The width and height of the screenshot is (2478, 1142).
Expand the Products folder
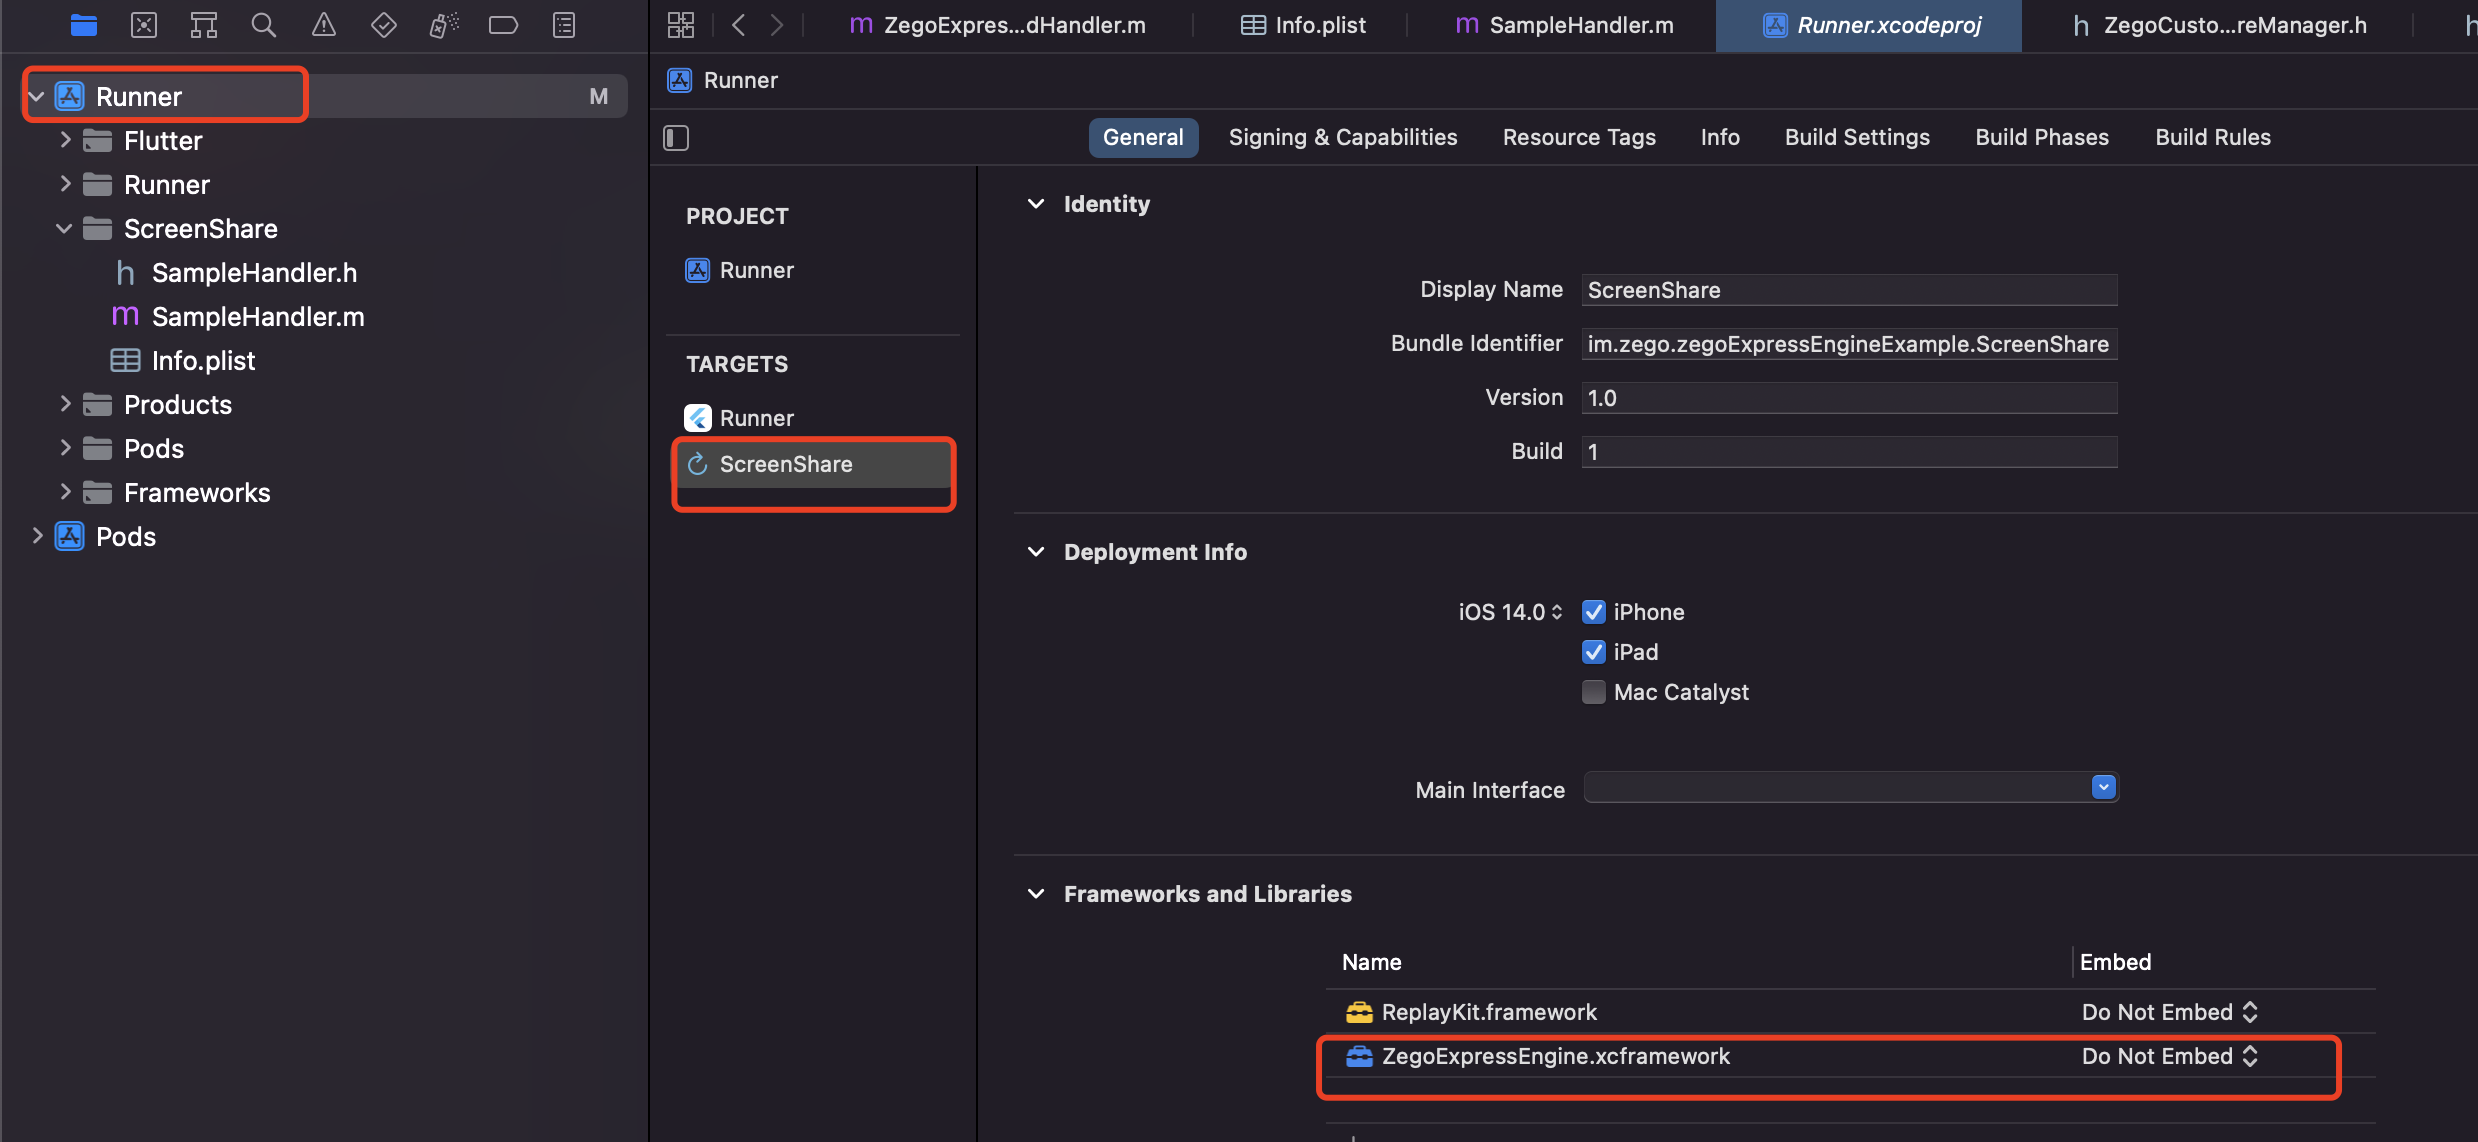click(x=65, y=404)
